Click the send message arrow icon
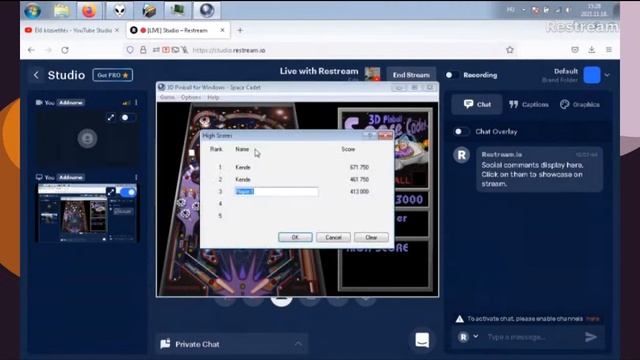Image resolution: width=640 pixels, height=360 pixels. click(x=591, y=337)
